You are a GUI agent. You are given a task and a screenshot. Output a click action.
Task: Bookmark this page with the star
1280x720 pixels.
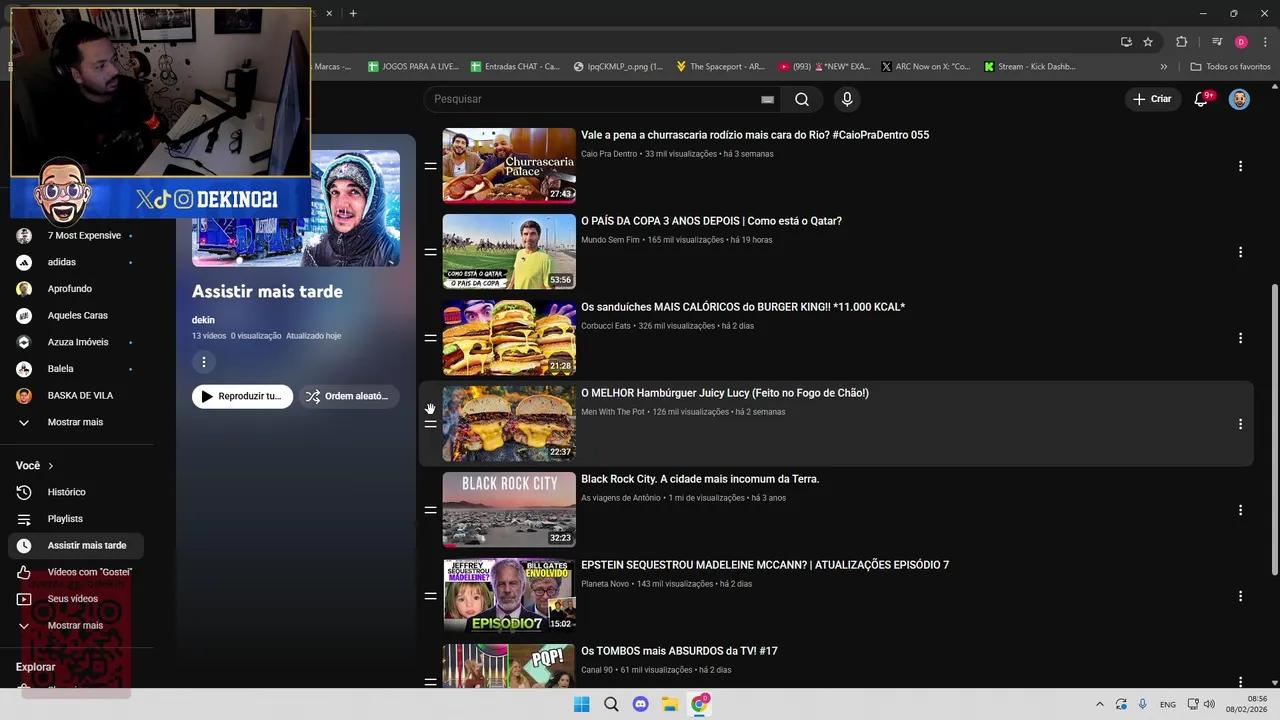click(1148, 42)
